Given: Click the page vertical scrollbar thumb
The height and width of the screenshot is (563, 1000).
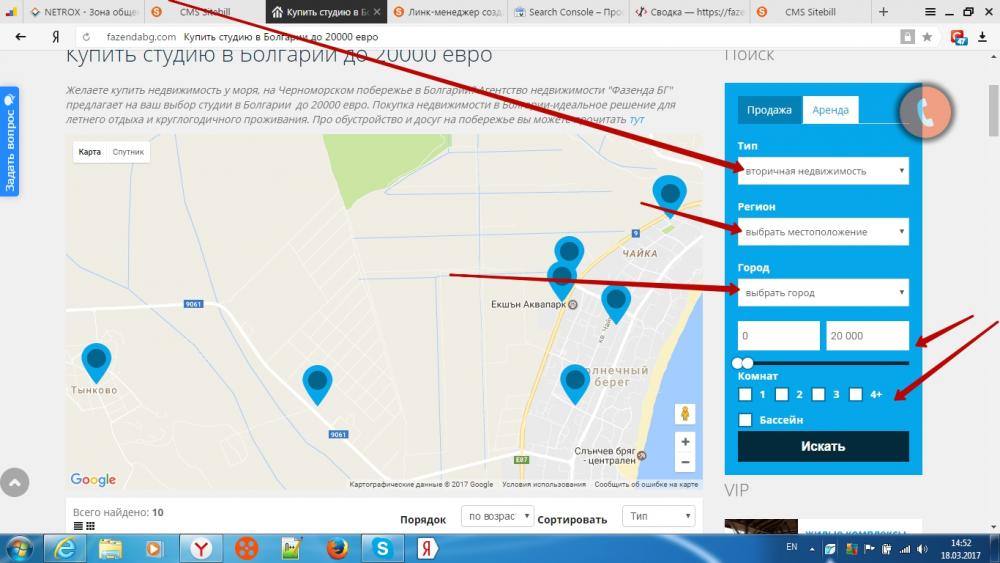Looking at the screenshot, I should coord(993,110).
